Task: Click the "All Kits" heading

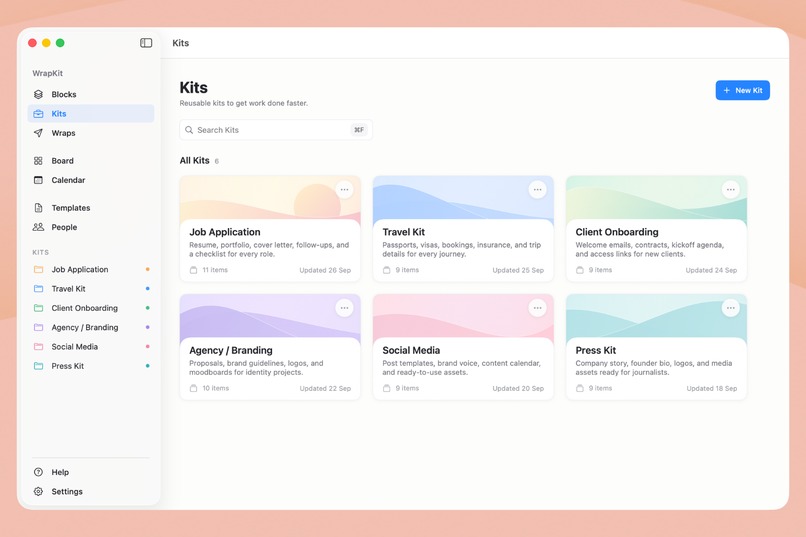Action: point(194,161)
